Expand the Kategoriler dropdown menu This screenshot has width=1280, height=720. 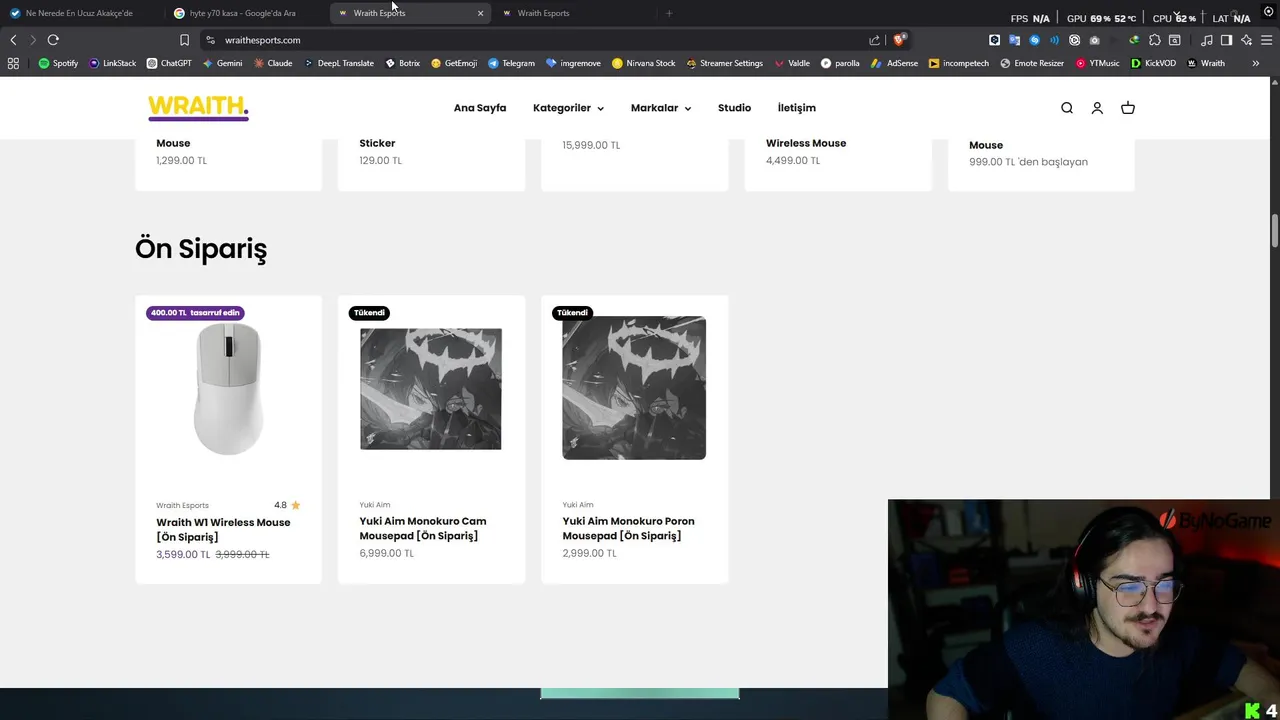[568, 108]
